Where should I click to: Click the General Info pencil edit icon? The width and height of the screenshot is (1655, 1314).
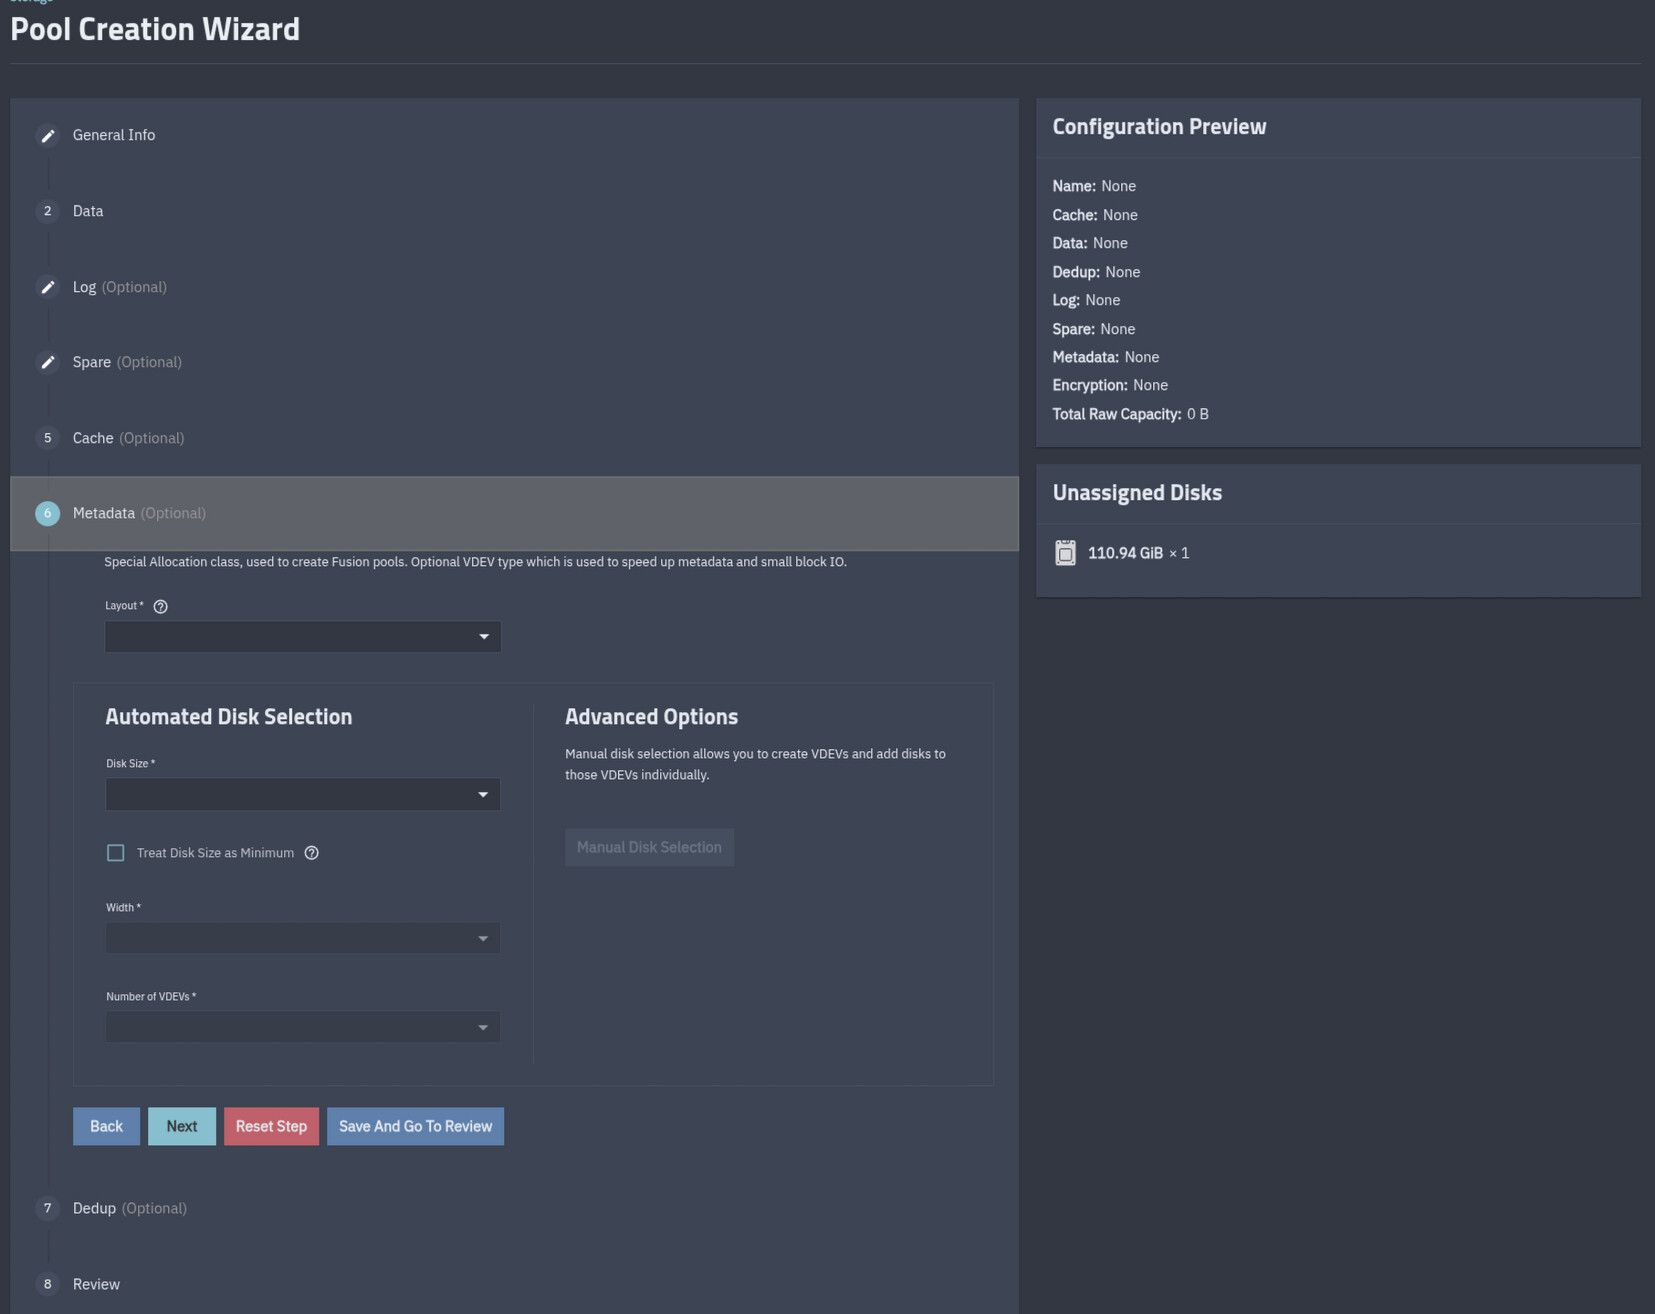[47, 136]
